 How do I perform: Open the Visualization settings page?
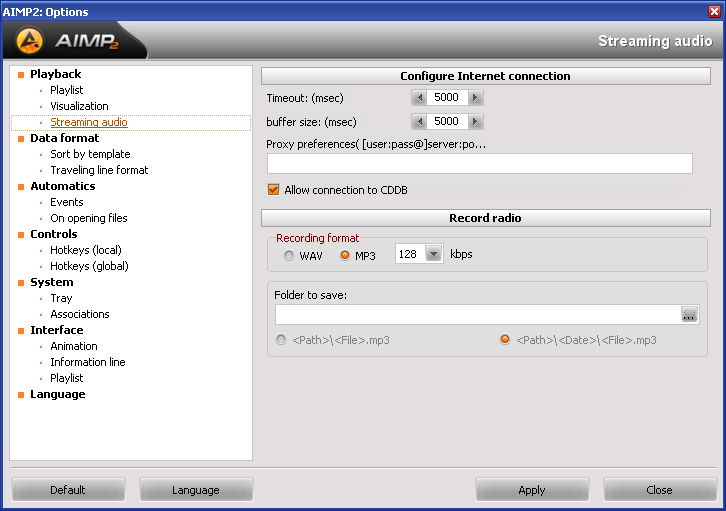(x=79, y=106)
